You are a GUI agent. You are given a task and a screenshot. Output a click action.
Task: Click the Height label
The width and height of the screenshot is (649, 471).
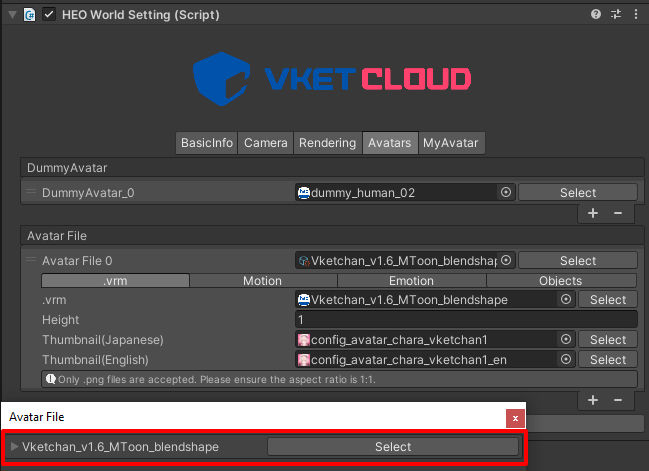tap(60, 320)
